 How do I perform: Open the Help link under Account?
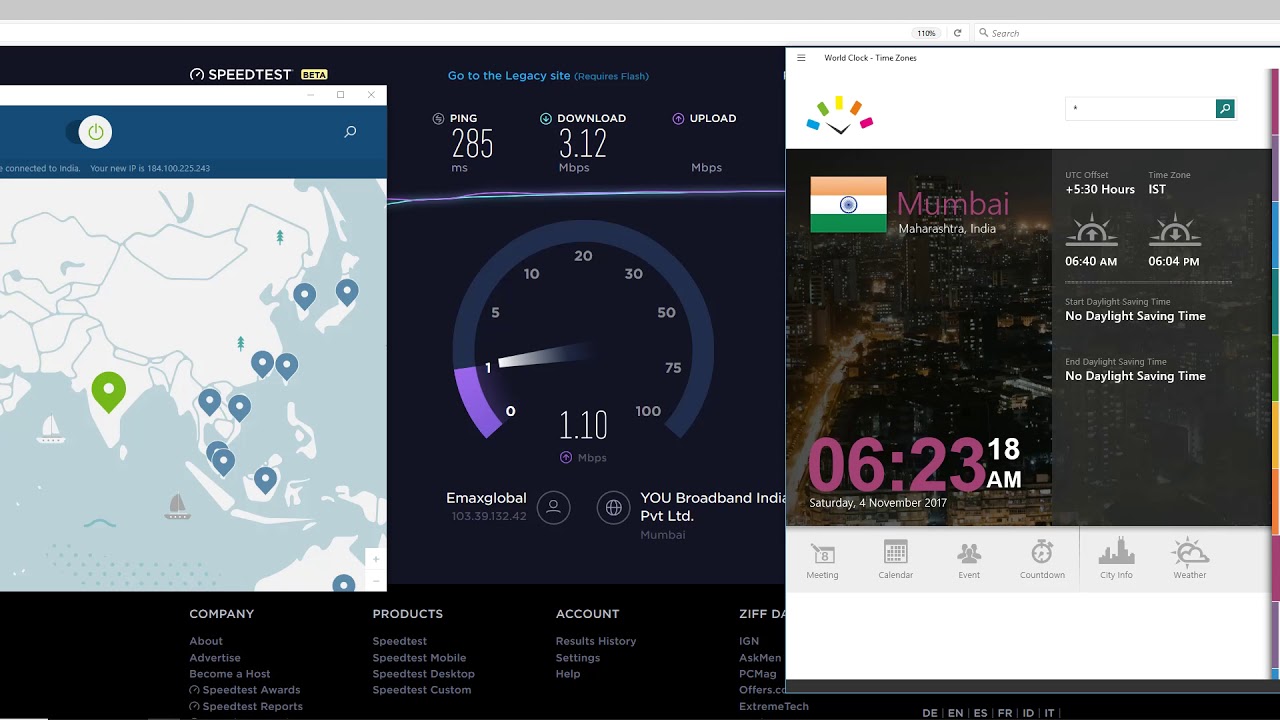568,674
